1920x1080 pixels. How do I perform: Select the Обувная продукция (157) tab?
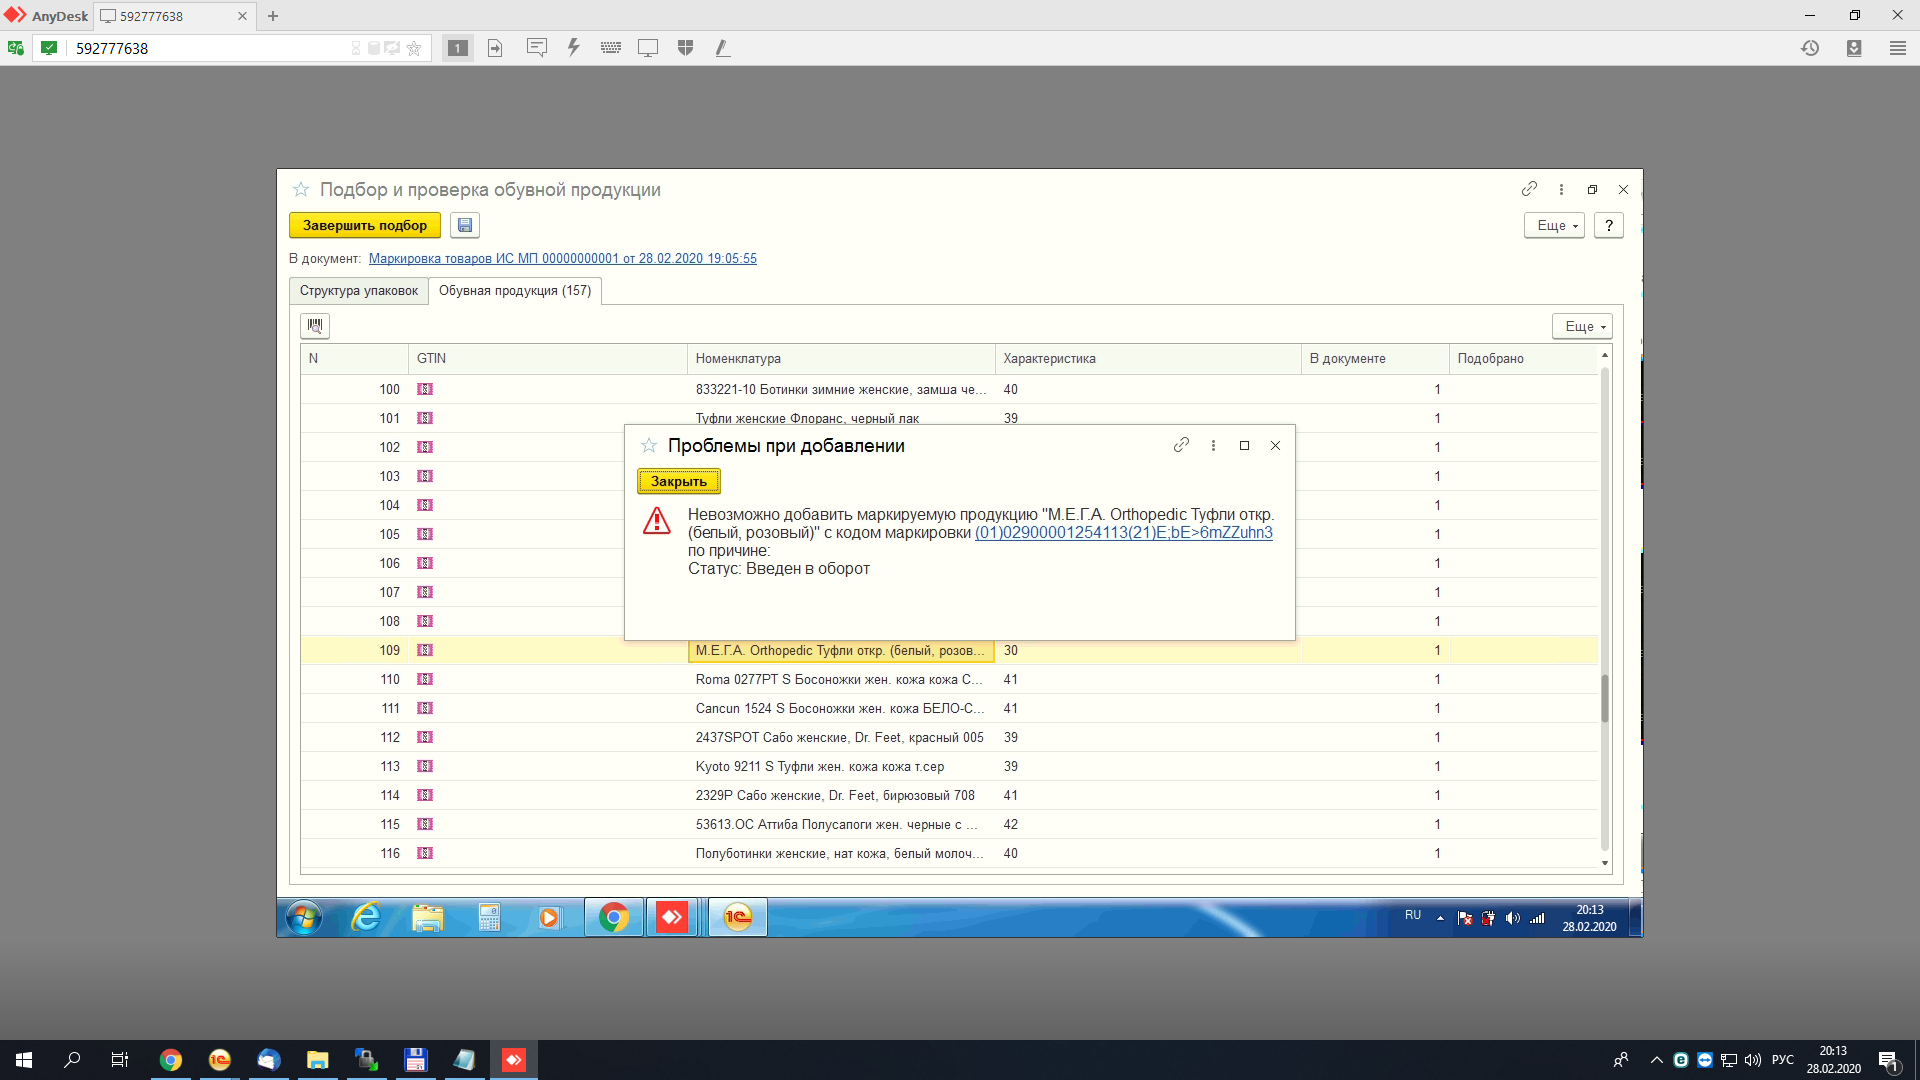tap(515, 291)
